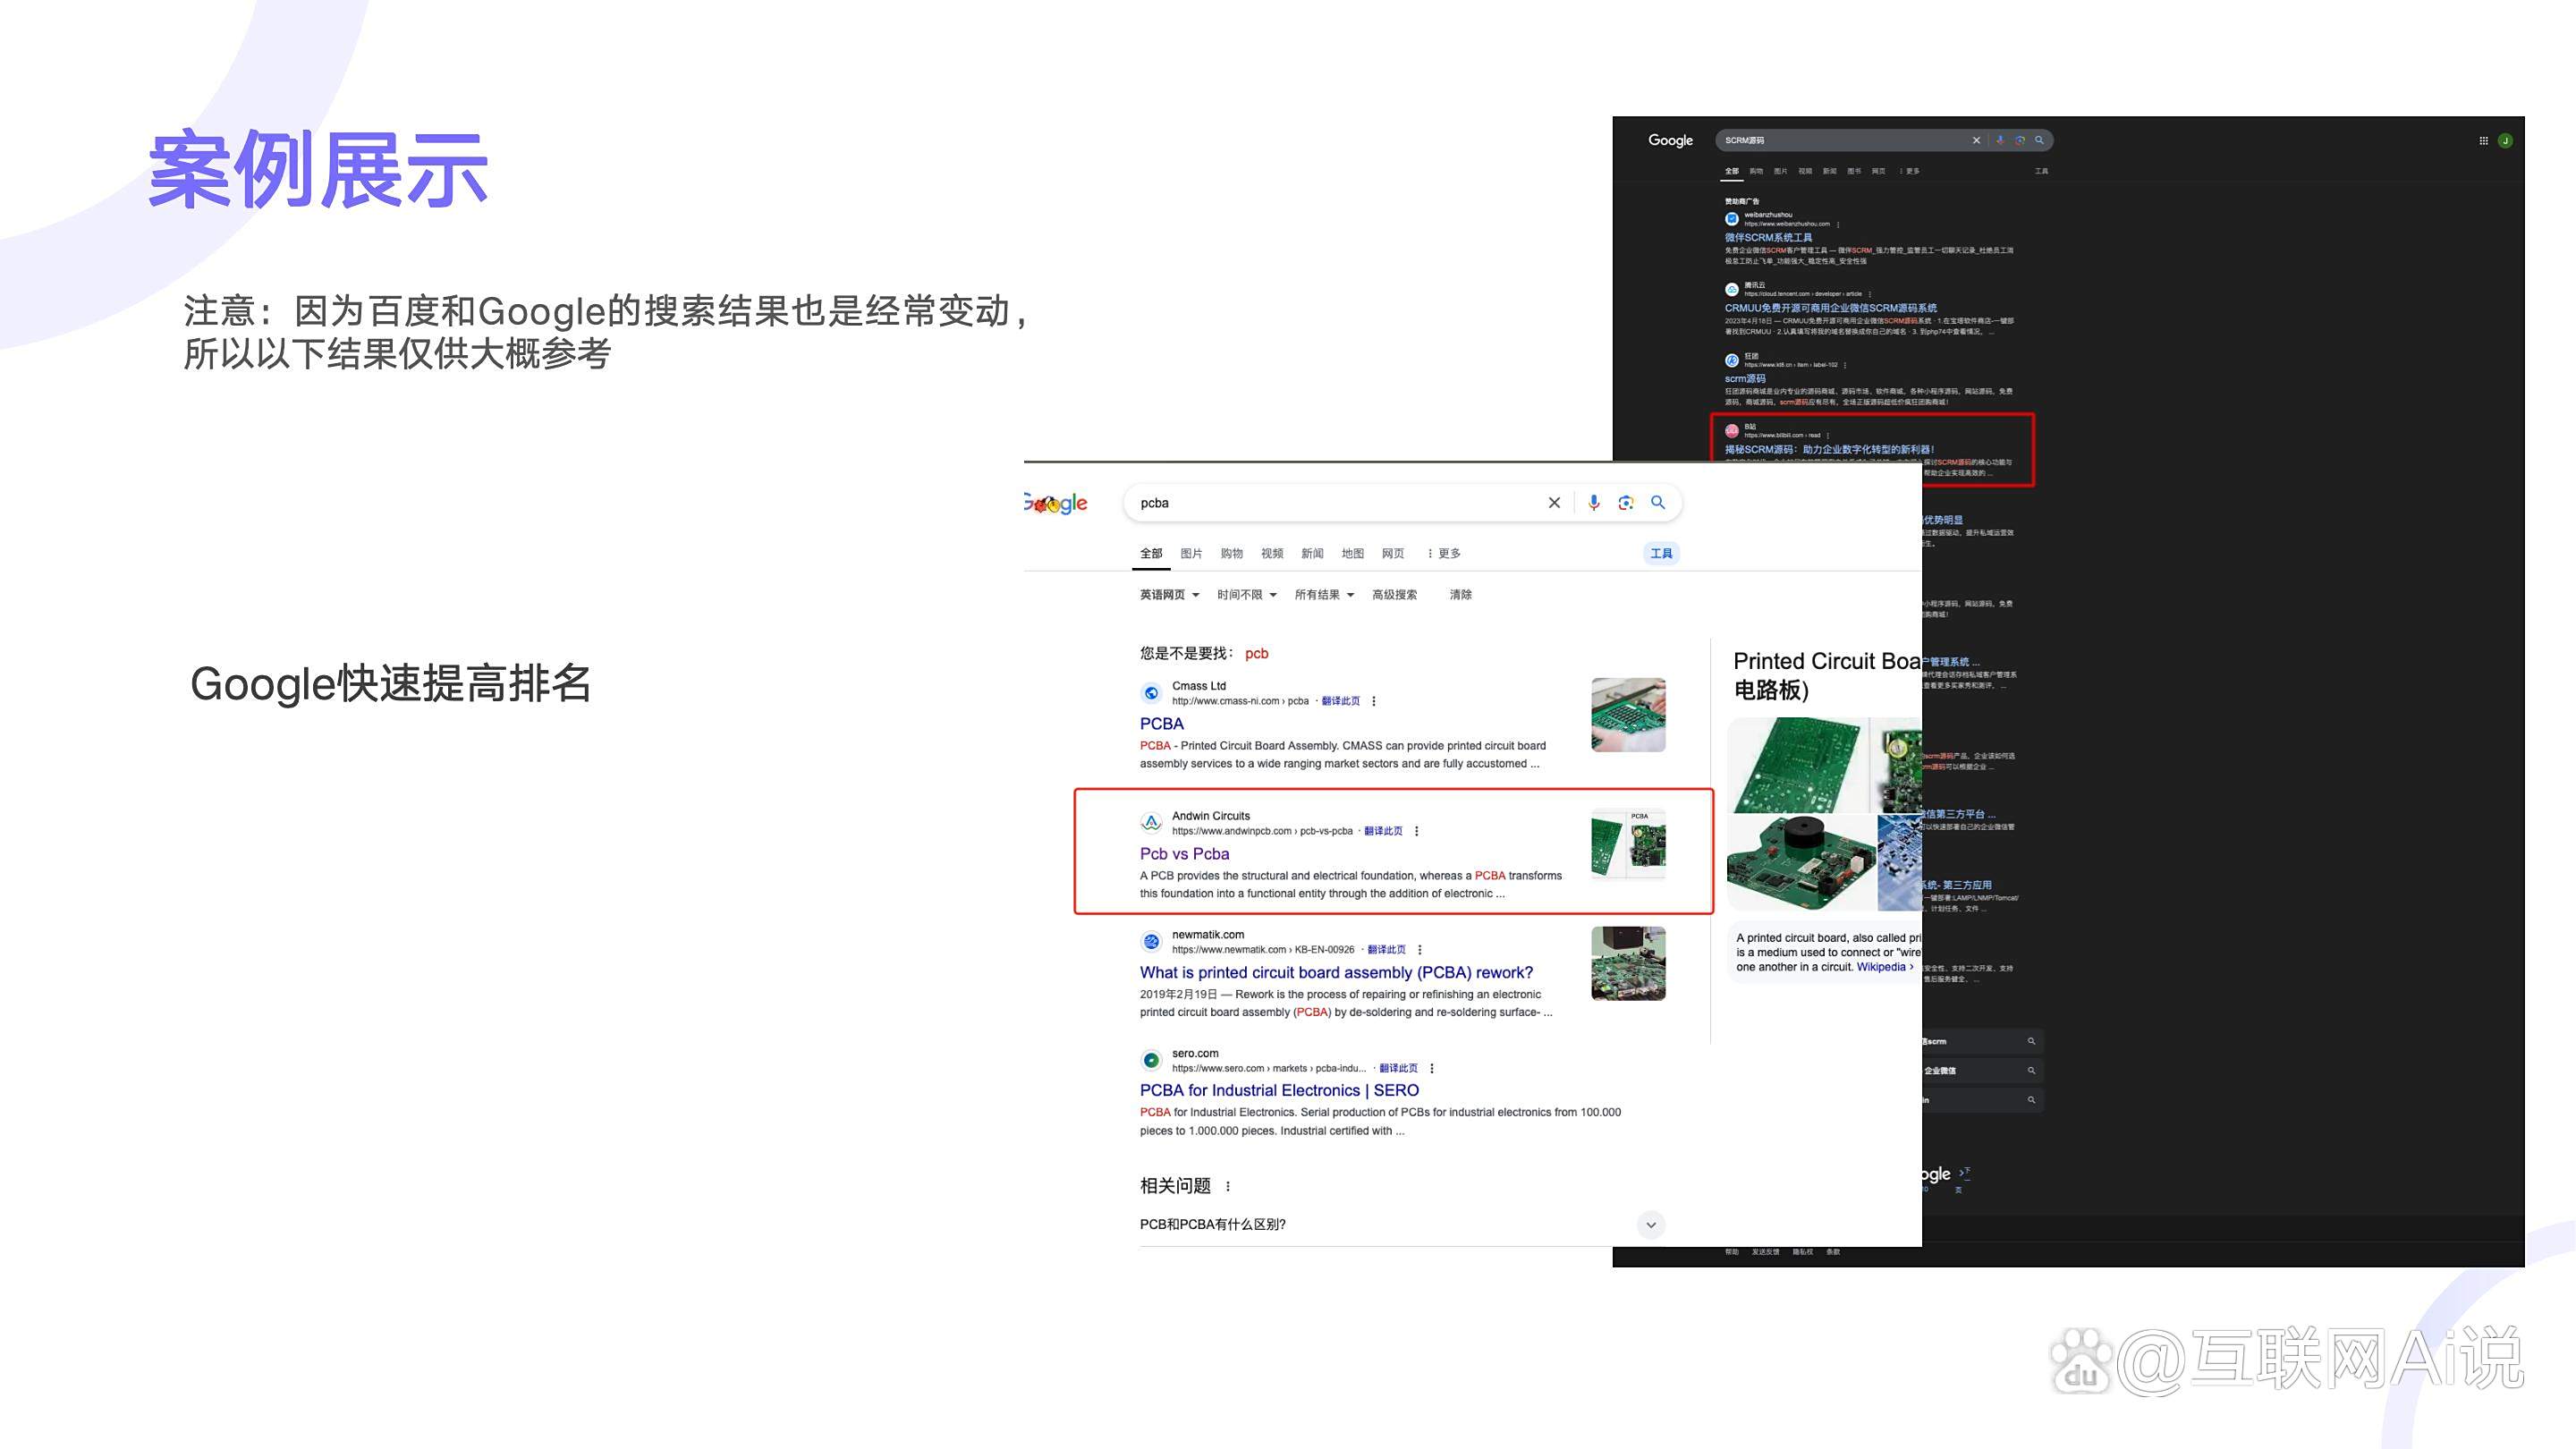Click 翻译此页 on the Cmass Ltd result
This screenshot has width=2576, height=1449.
(x=1340, y=701)
